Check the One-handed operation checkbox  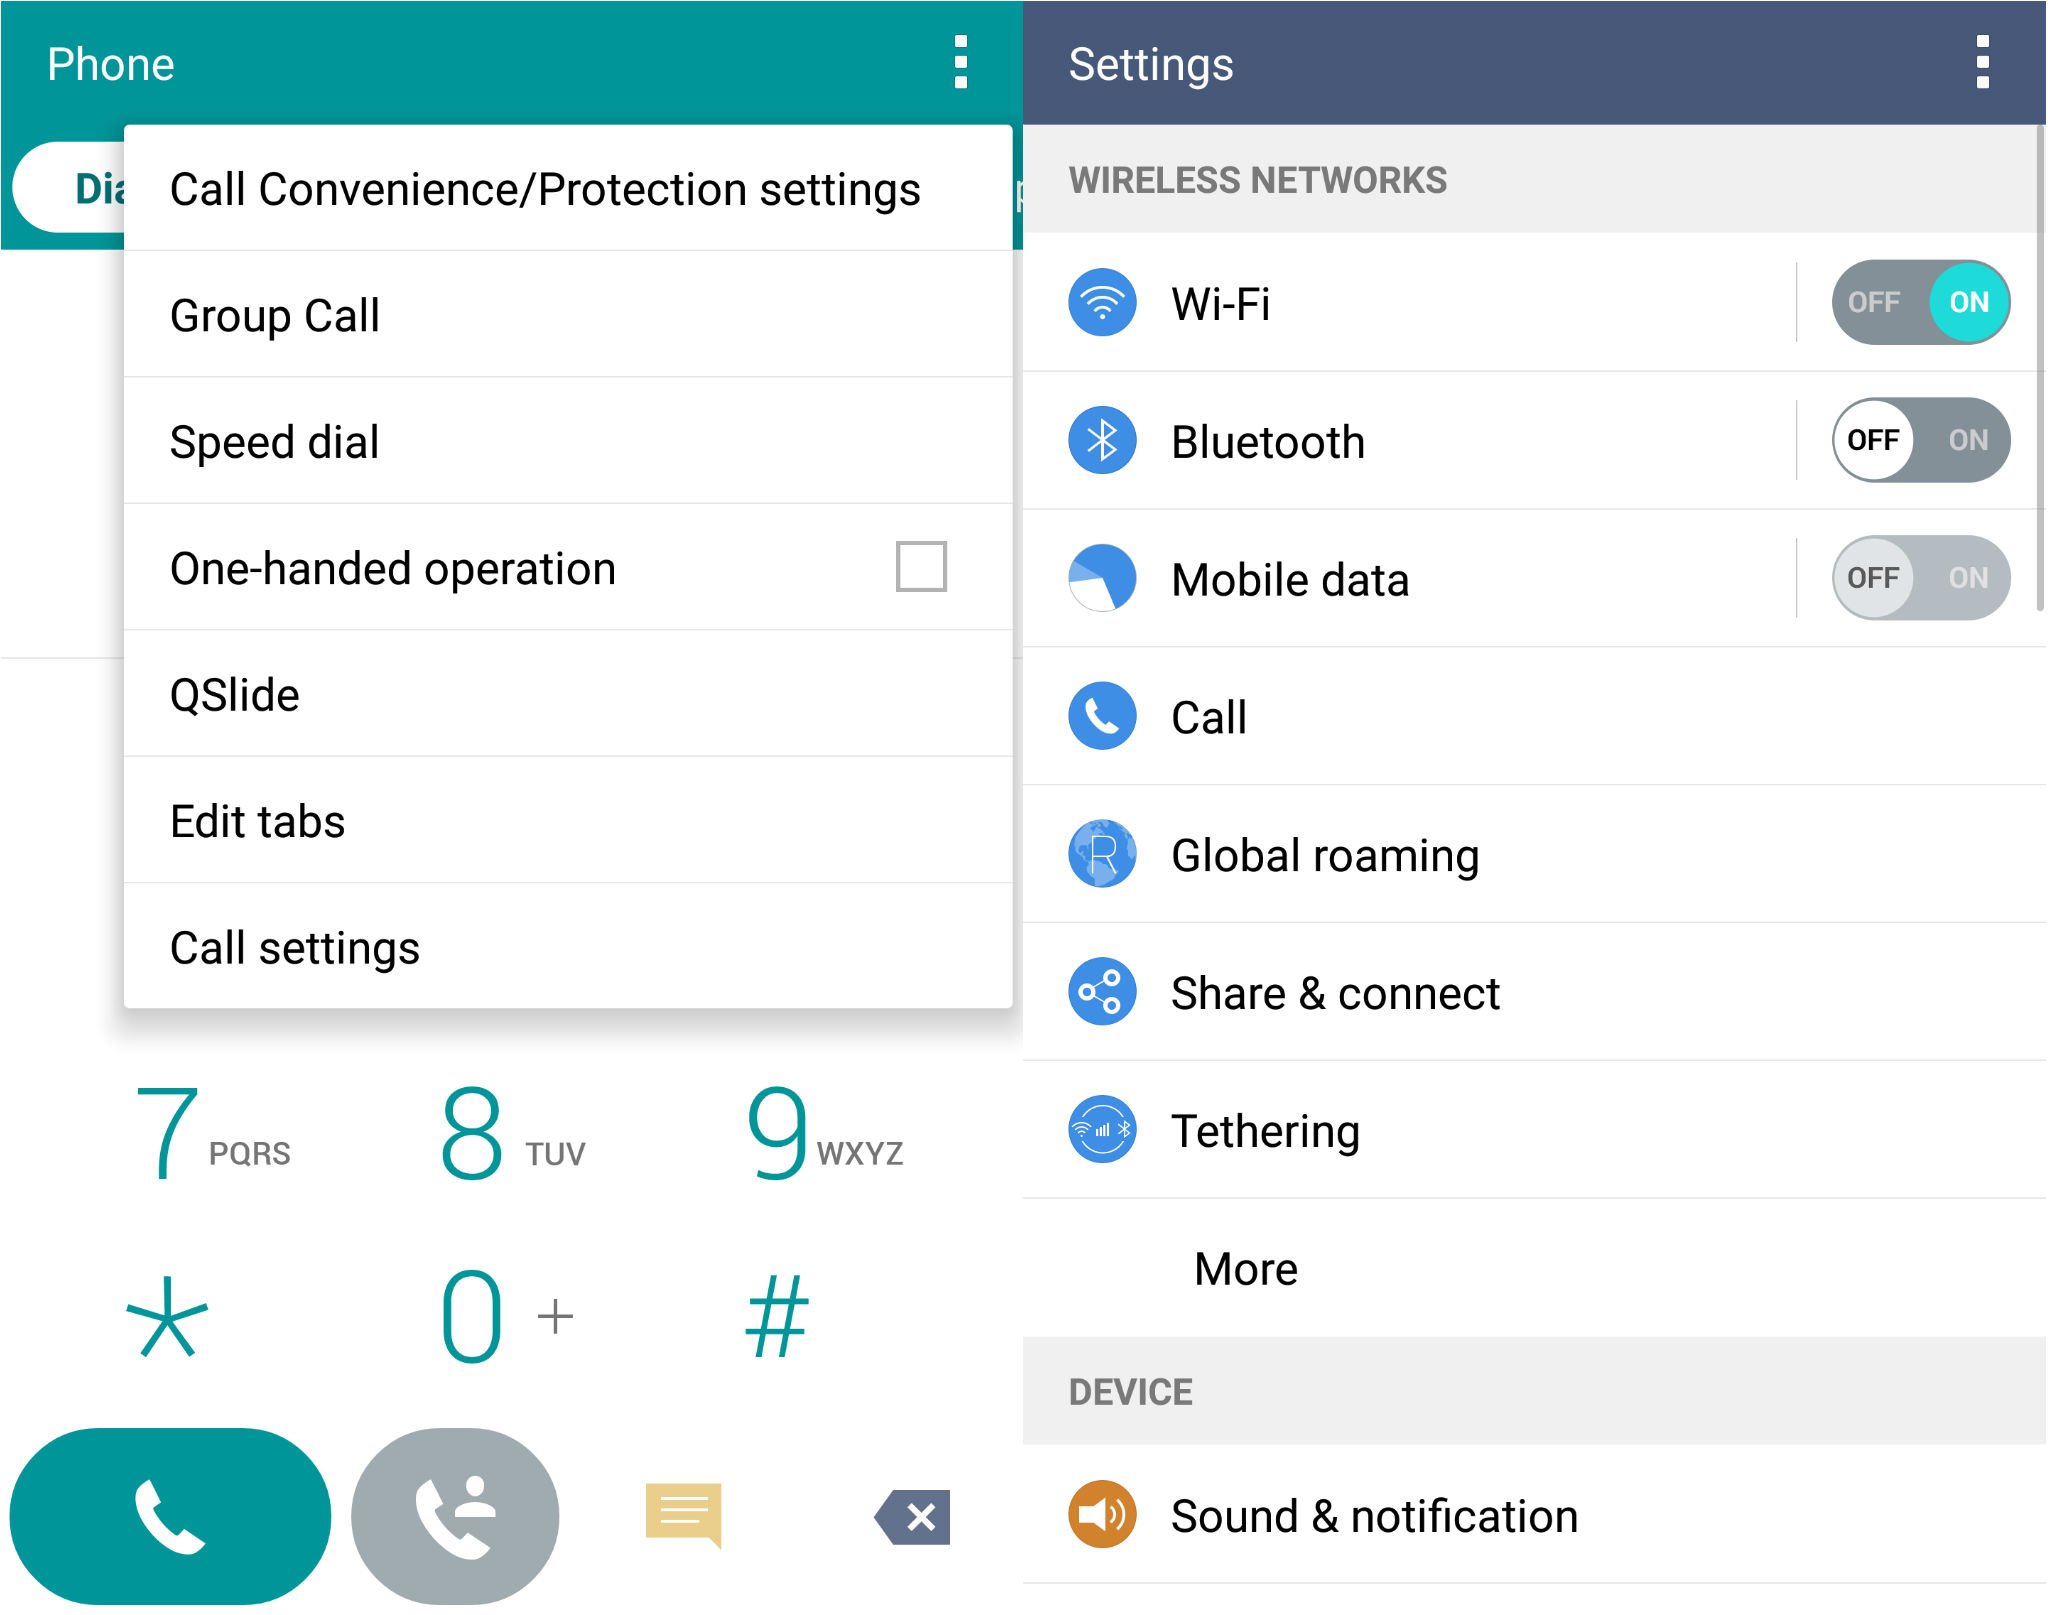pyautogui.click(x=921, y=567)
